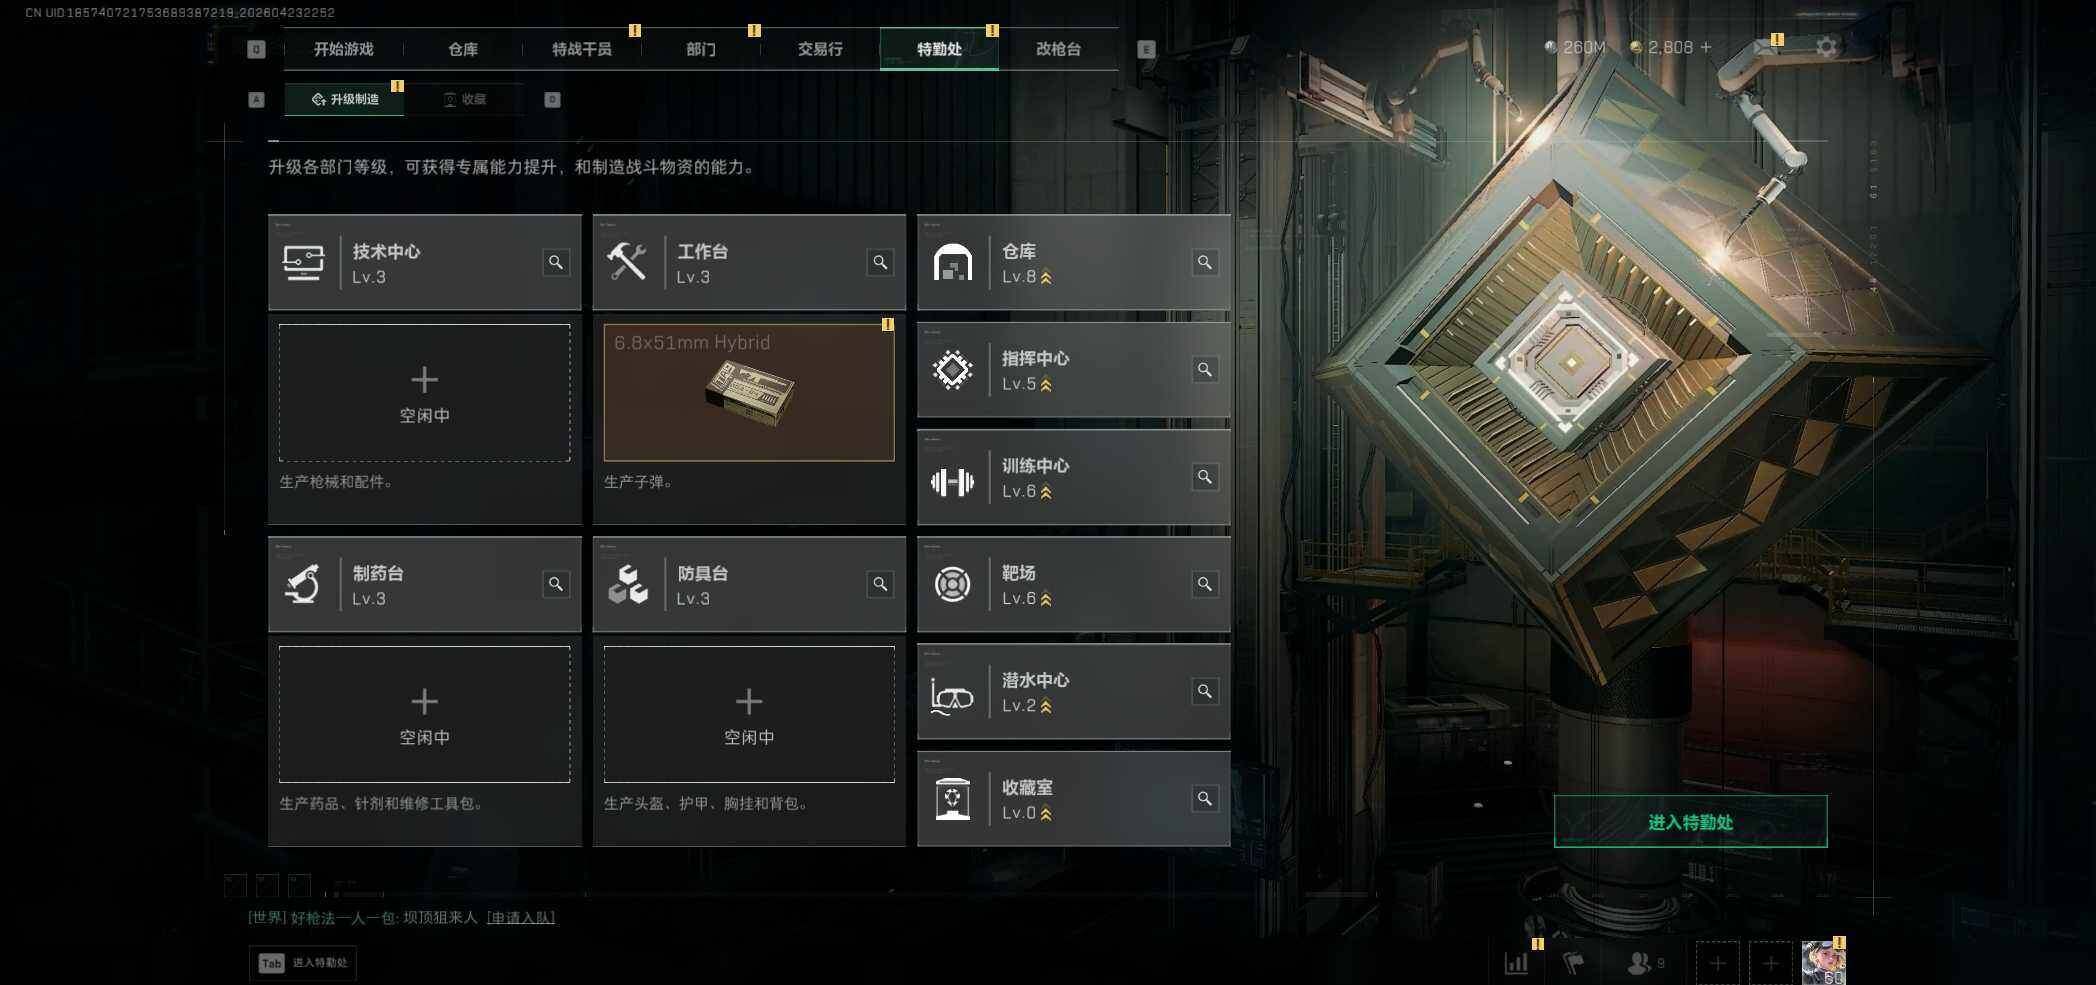Open the 收藏 sub-tab

point(465,99)
